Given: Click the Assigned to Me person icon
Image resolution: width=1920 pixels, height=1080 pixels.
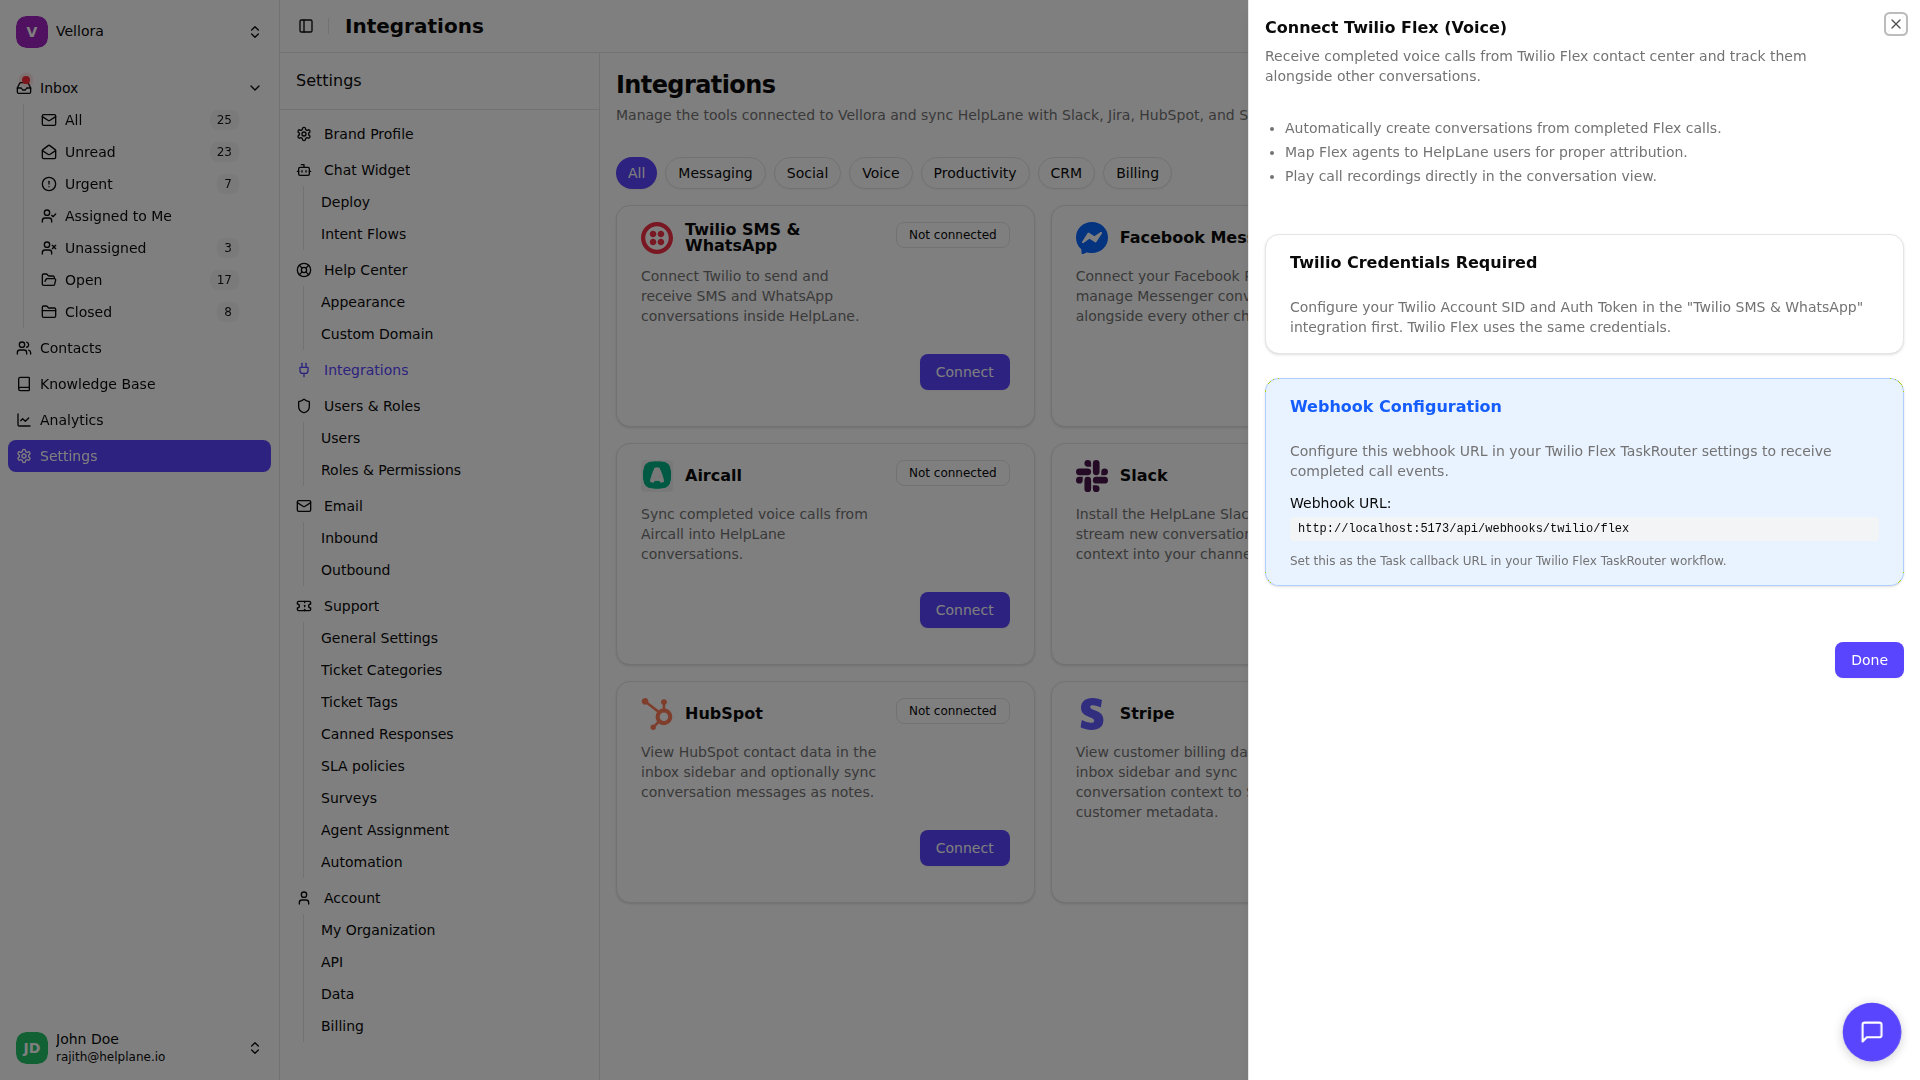Looking at the screenshot, I should coord(49,216).
